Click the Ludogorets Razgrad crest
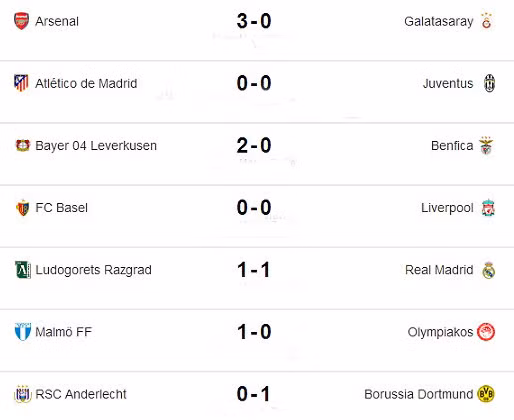The image size is (514, 420). point(23,270)
